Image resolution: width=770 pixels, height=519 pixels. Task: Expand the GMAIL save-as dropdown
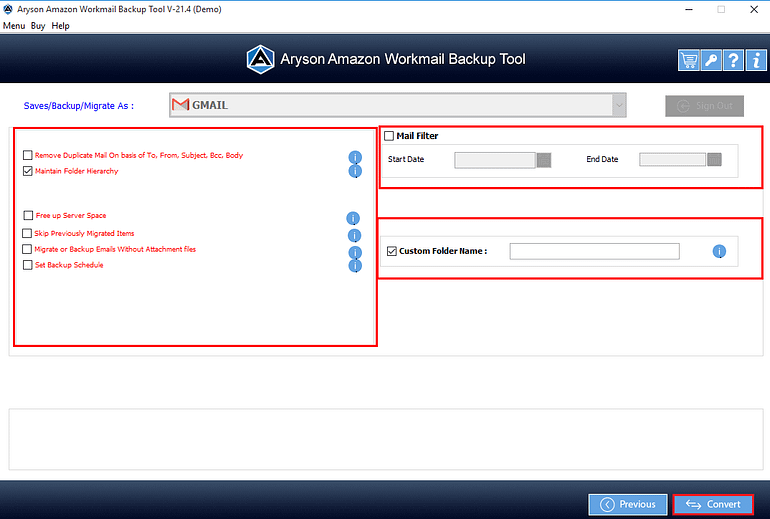point(620,105)
